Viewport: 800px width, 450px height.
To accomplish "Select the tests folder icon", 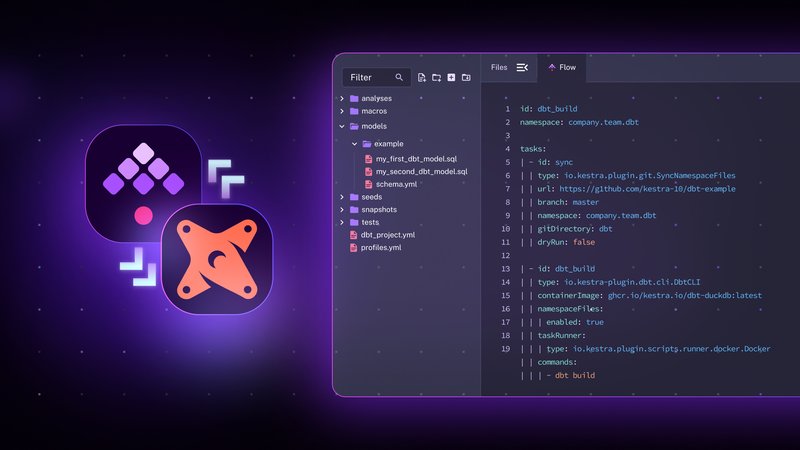I will pyautogui.click(x=354, y=222).
